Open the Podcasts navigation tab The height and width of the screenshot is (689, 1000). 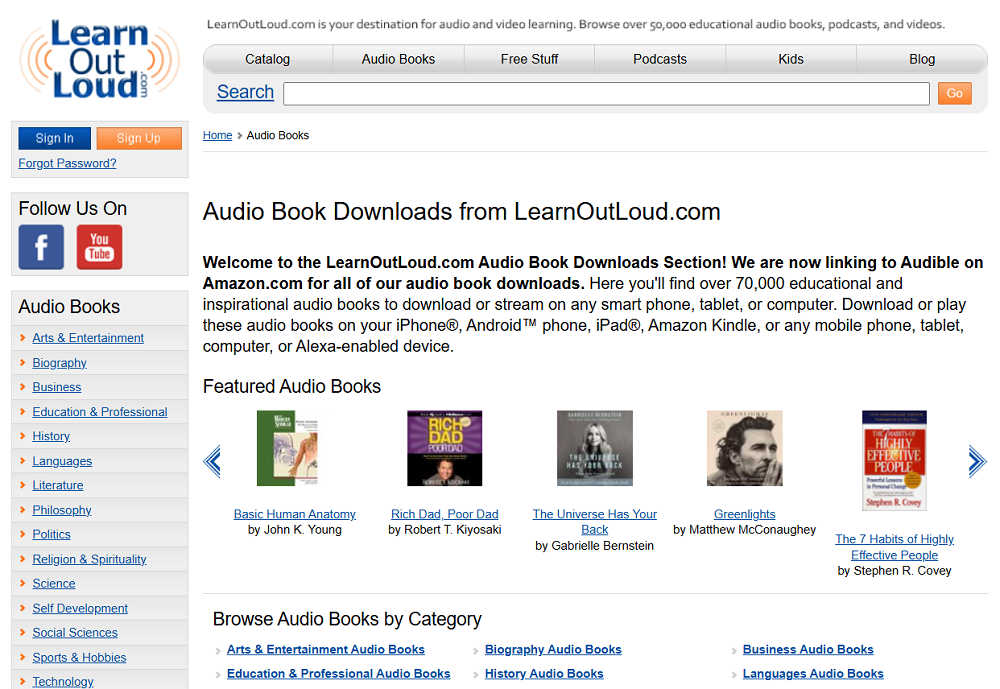660,59
